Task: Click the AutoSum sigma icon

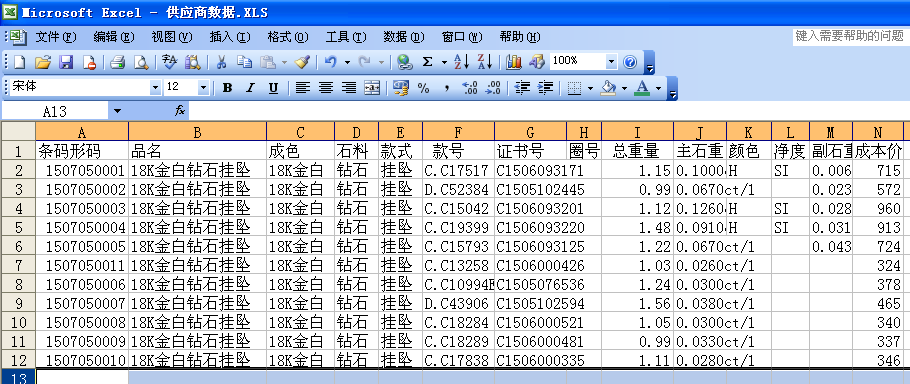Action: pos(428,62)
